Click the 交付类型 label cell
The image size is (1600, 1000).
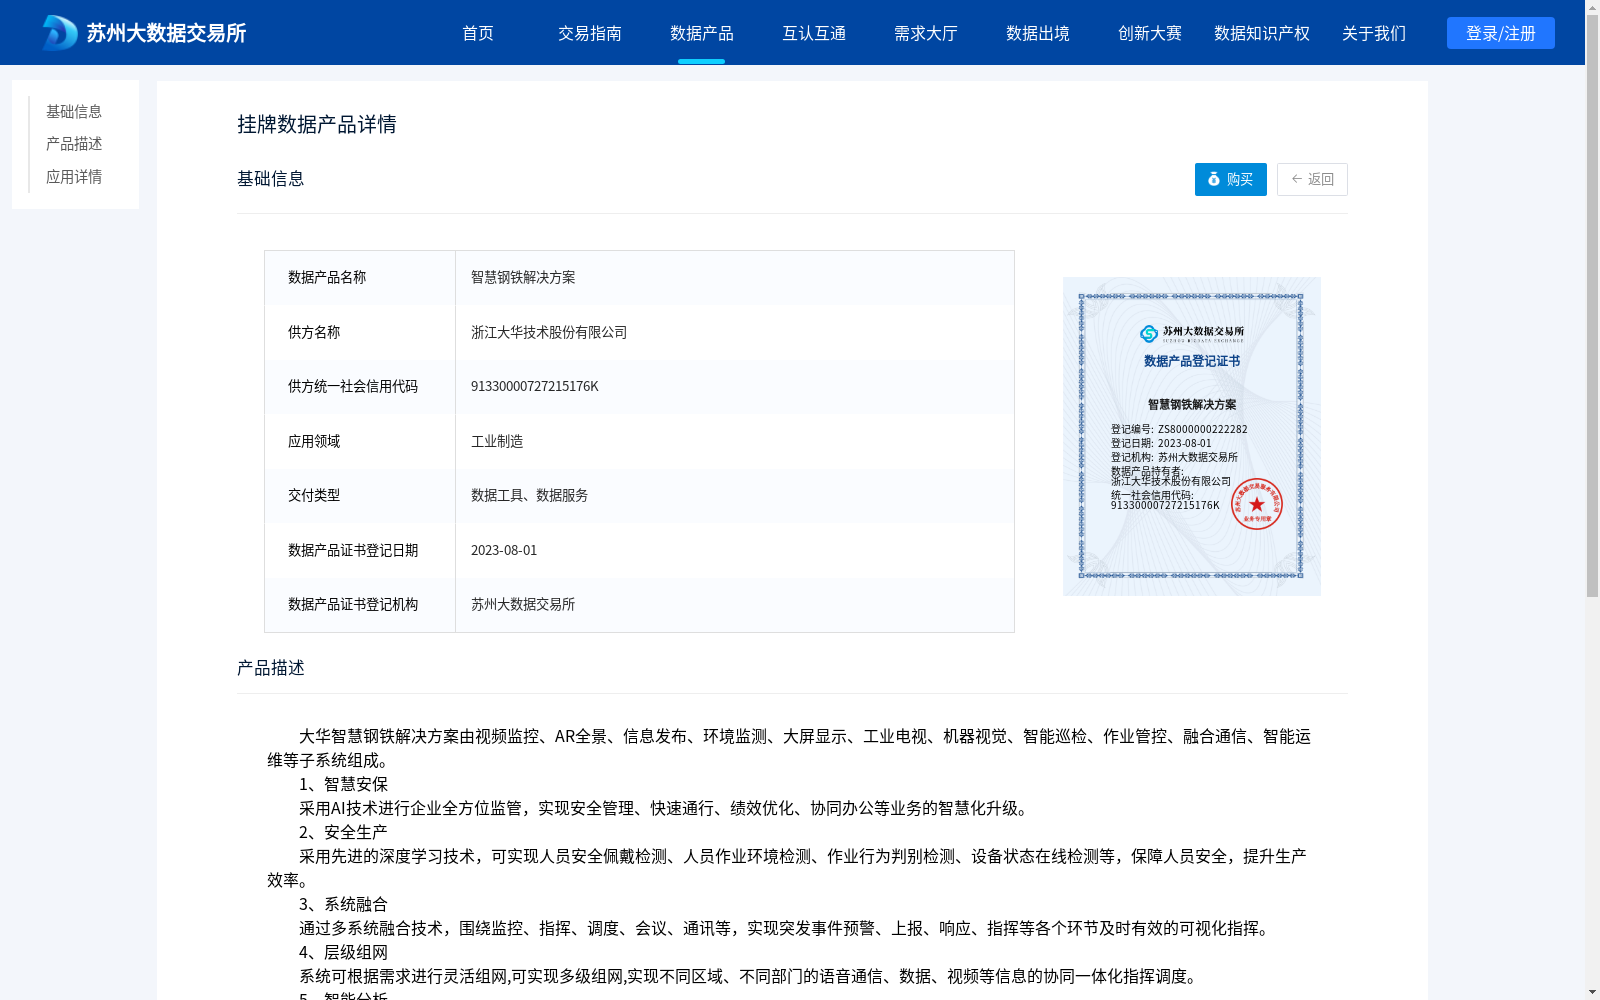360,495
